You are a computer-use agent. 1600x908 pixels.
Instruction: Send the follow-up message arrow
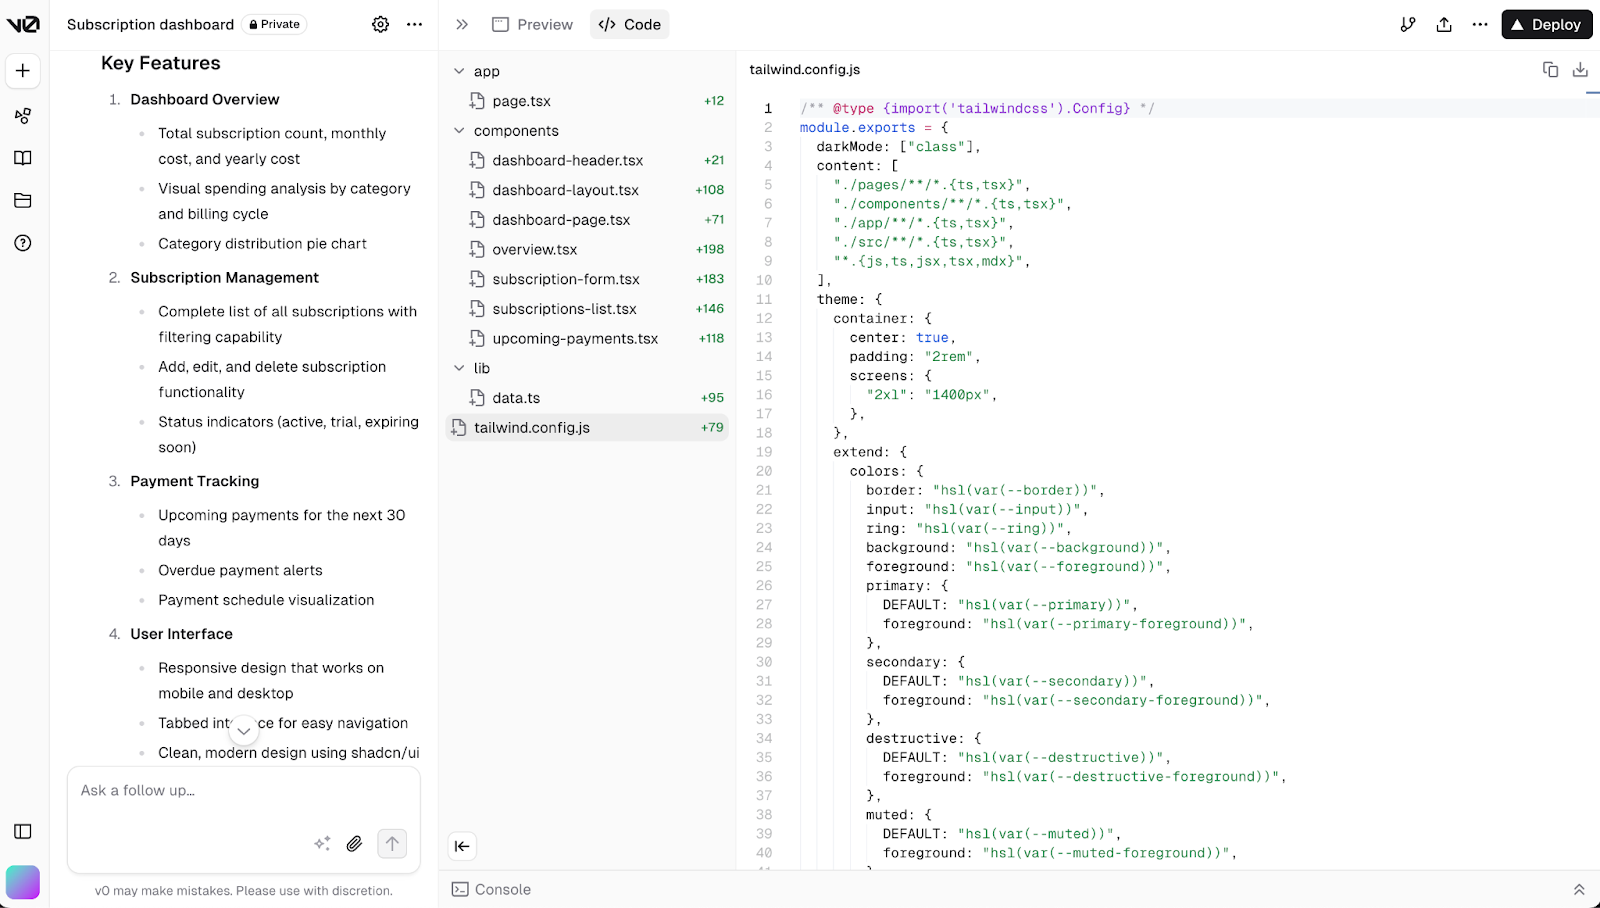(x=392, y=844)
